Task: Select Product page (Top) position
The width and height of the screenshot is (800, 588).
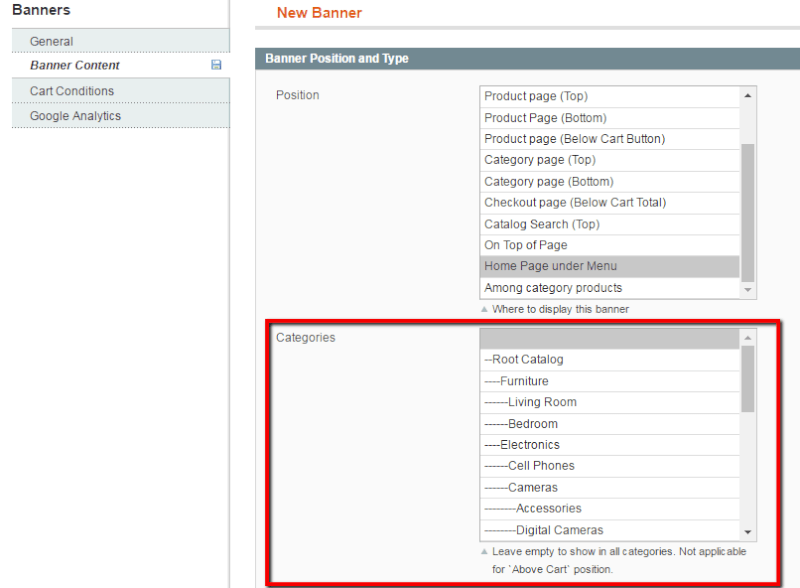Action: (x=536, y=96)
